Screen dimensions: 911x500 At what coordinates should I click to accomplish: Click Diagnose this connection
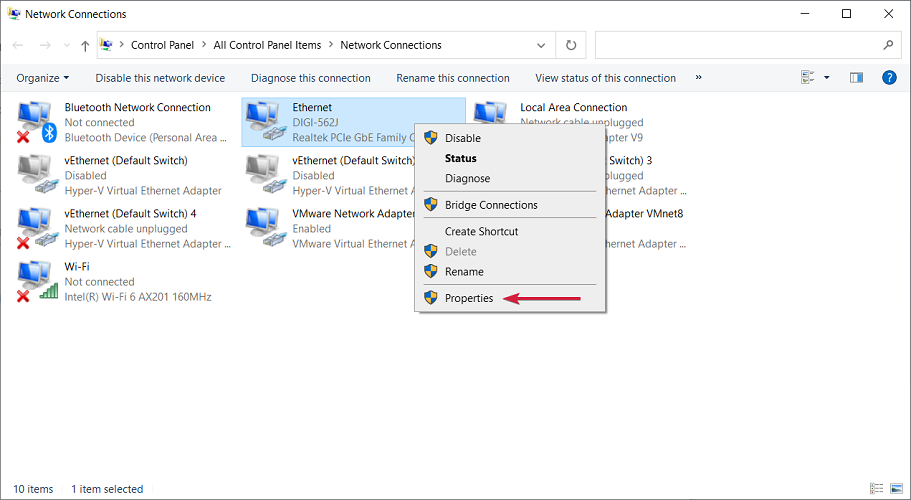click(310, 78)
